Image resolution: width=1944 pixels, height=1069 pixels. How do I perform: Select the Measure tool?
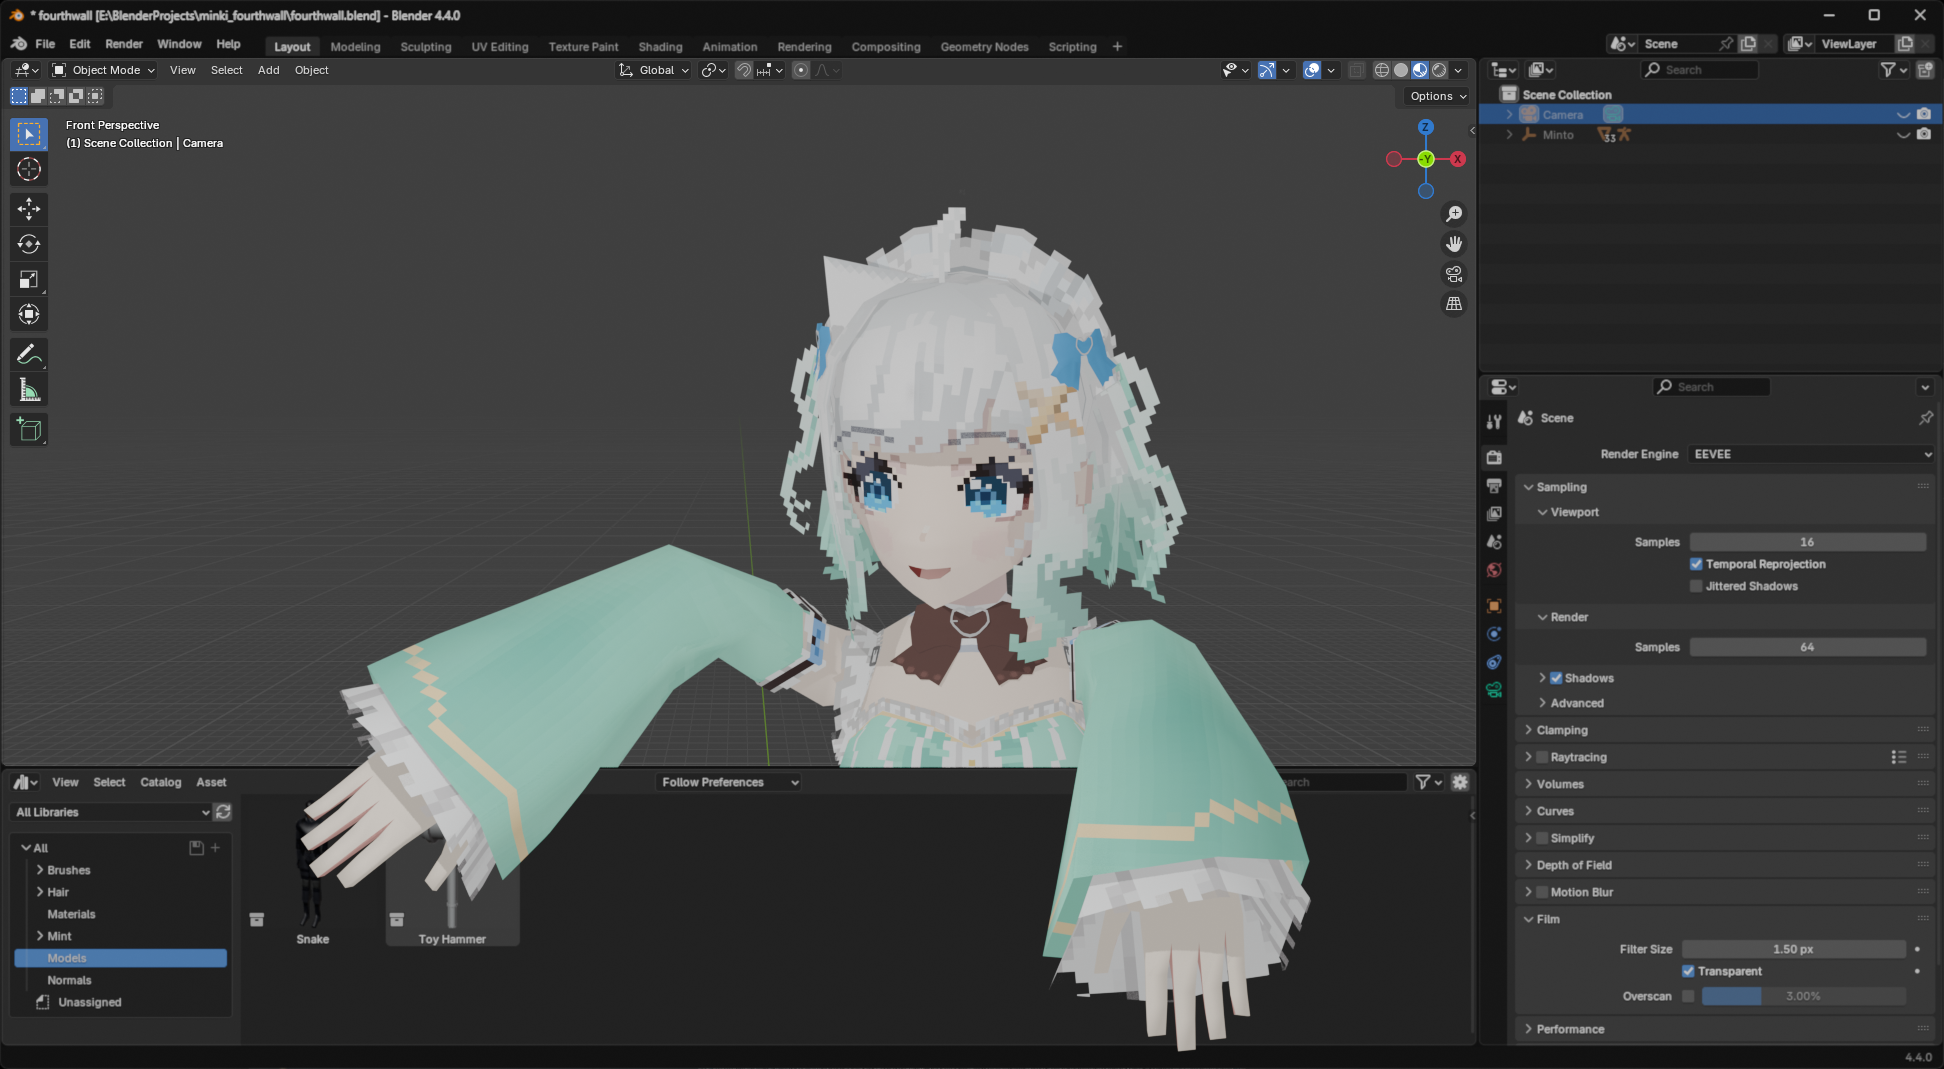[x=29, y=391]
